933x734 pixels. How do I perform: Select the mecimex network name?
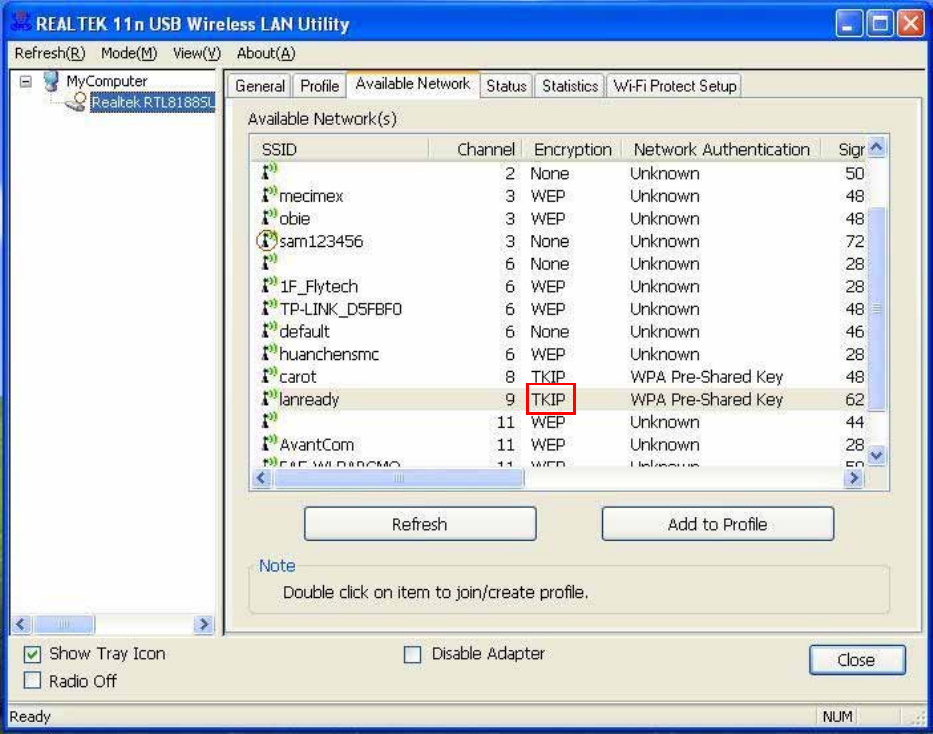pos(311,196)
